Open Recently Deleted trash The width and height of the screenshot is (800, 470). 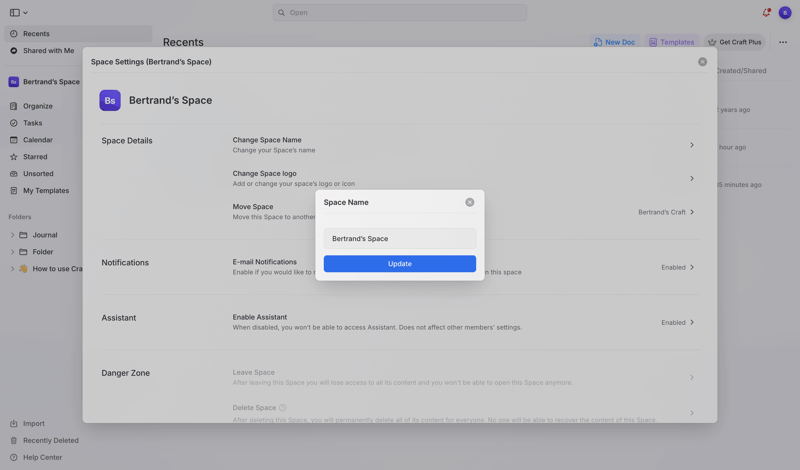click(50, 441)
